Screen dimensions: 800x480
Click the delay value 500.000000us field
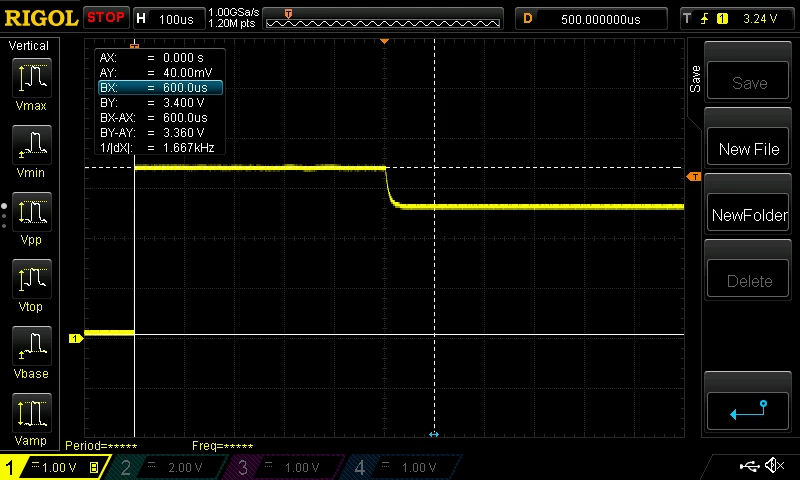coord(601,19)
